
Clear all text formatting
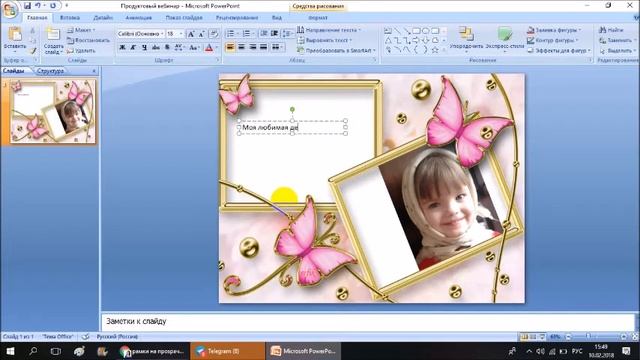pyautogui.click(x=214, y=34)
